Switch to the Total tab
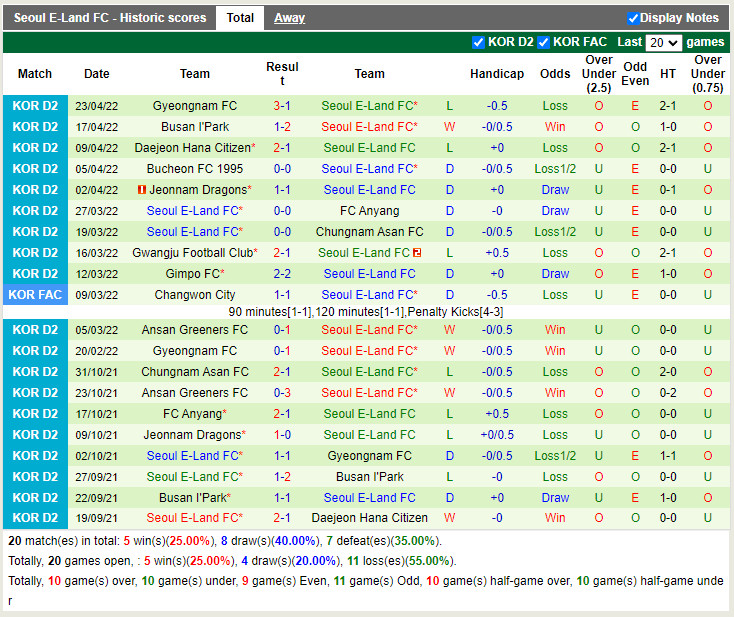This screenshot has height=617, width=734. [240, 18]
